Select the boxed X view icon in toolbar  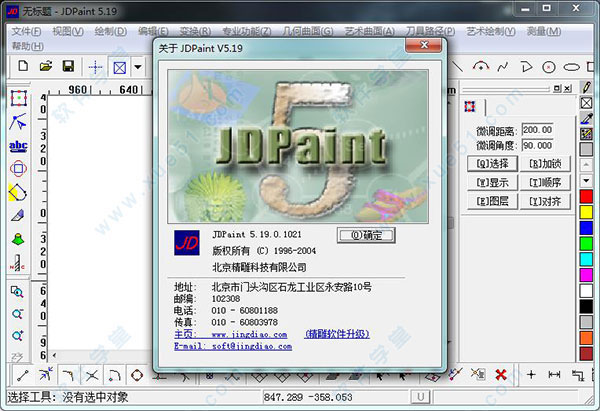click(x=120, y=68)
